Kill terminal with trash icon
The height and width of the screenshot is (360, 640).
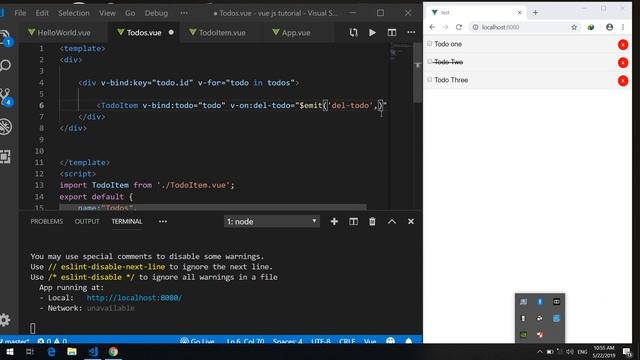click(x=372, y=221)
